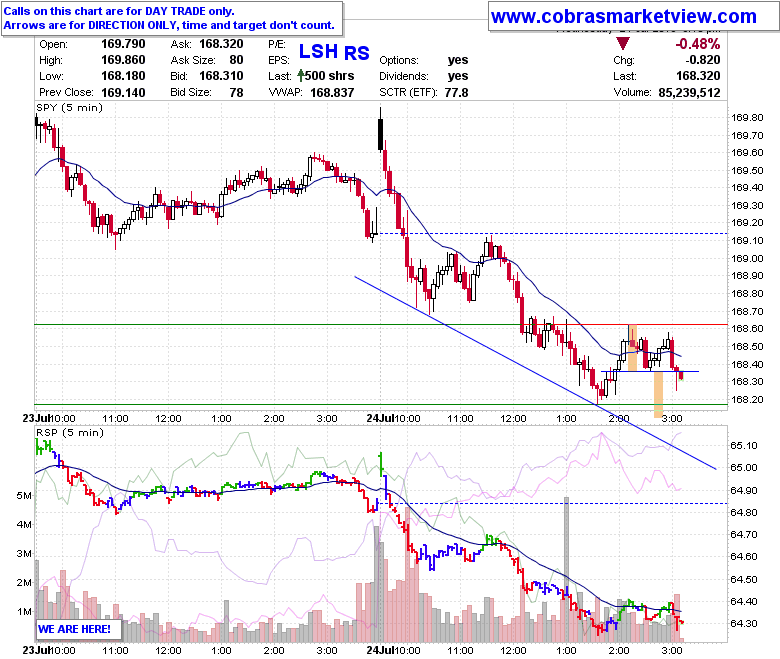Click the 169.10 price axis label
Screen dimensions: 780x659
(x=747, y=241)
